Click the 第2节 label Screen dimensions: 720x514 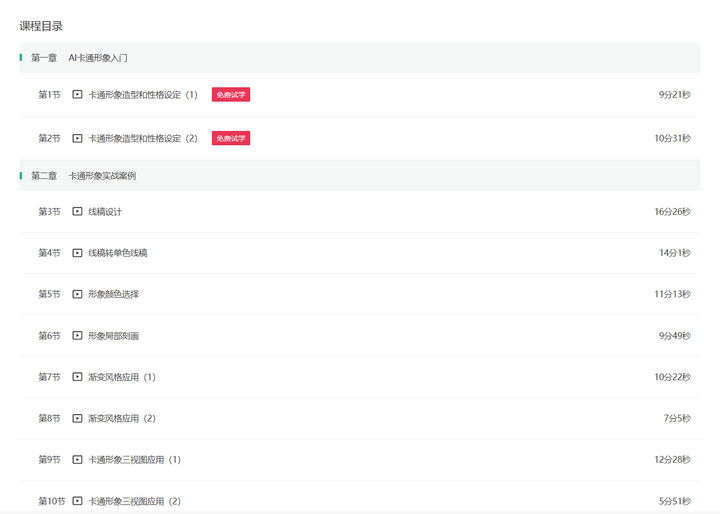click(x=49, y=138)
